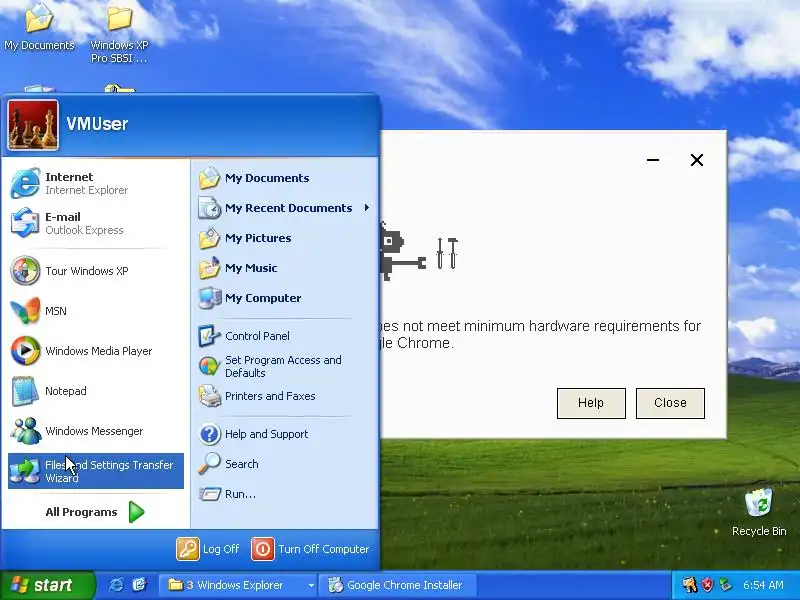Open Help and Support icon
Image resolution: width=800 pixels, height=600 pixels.
pyautogui.click(x=210, y=434)
